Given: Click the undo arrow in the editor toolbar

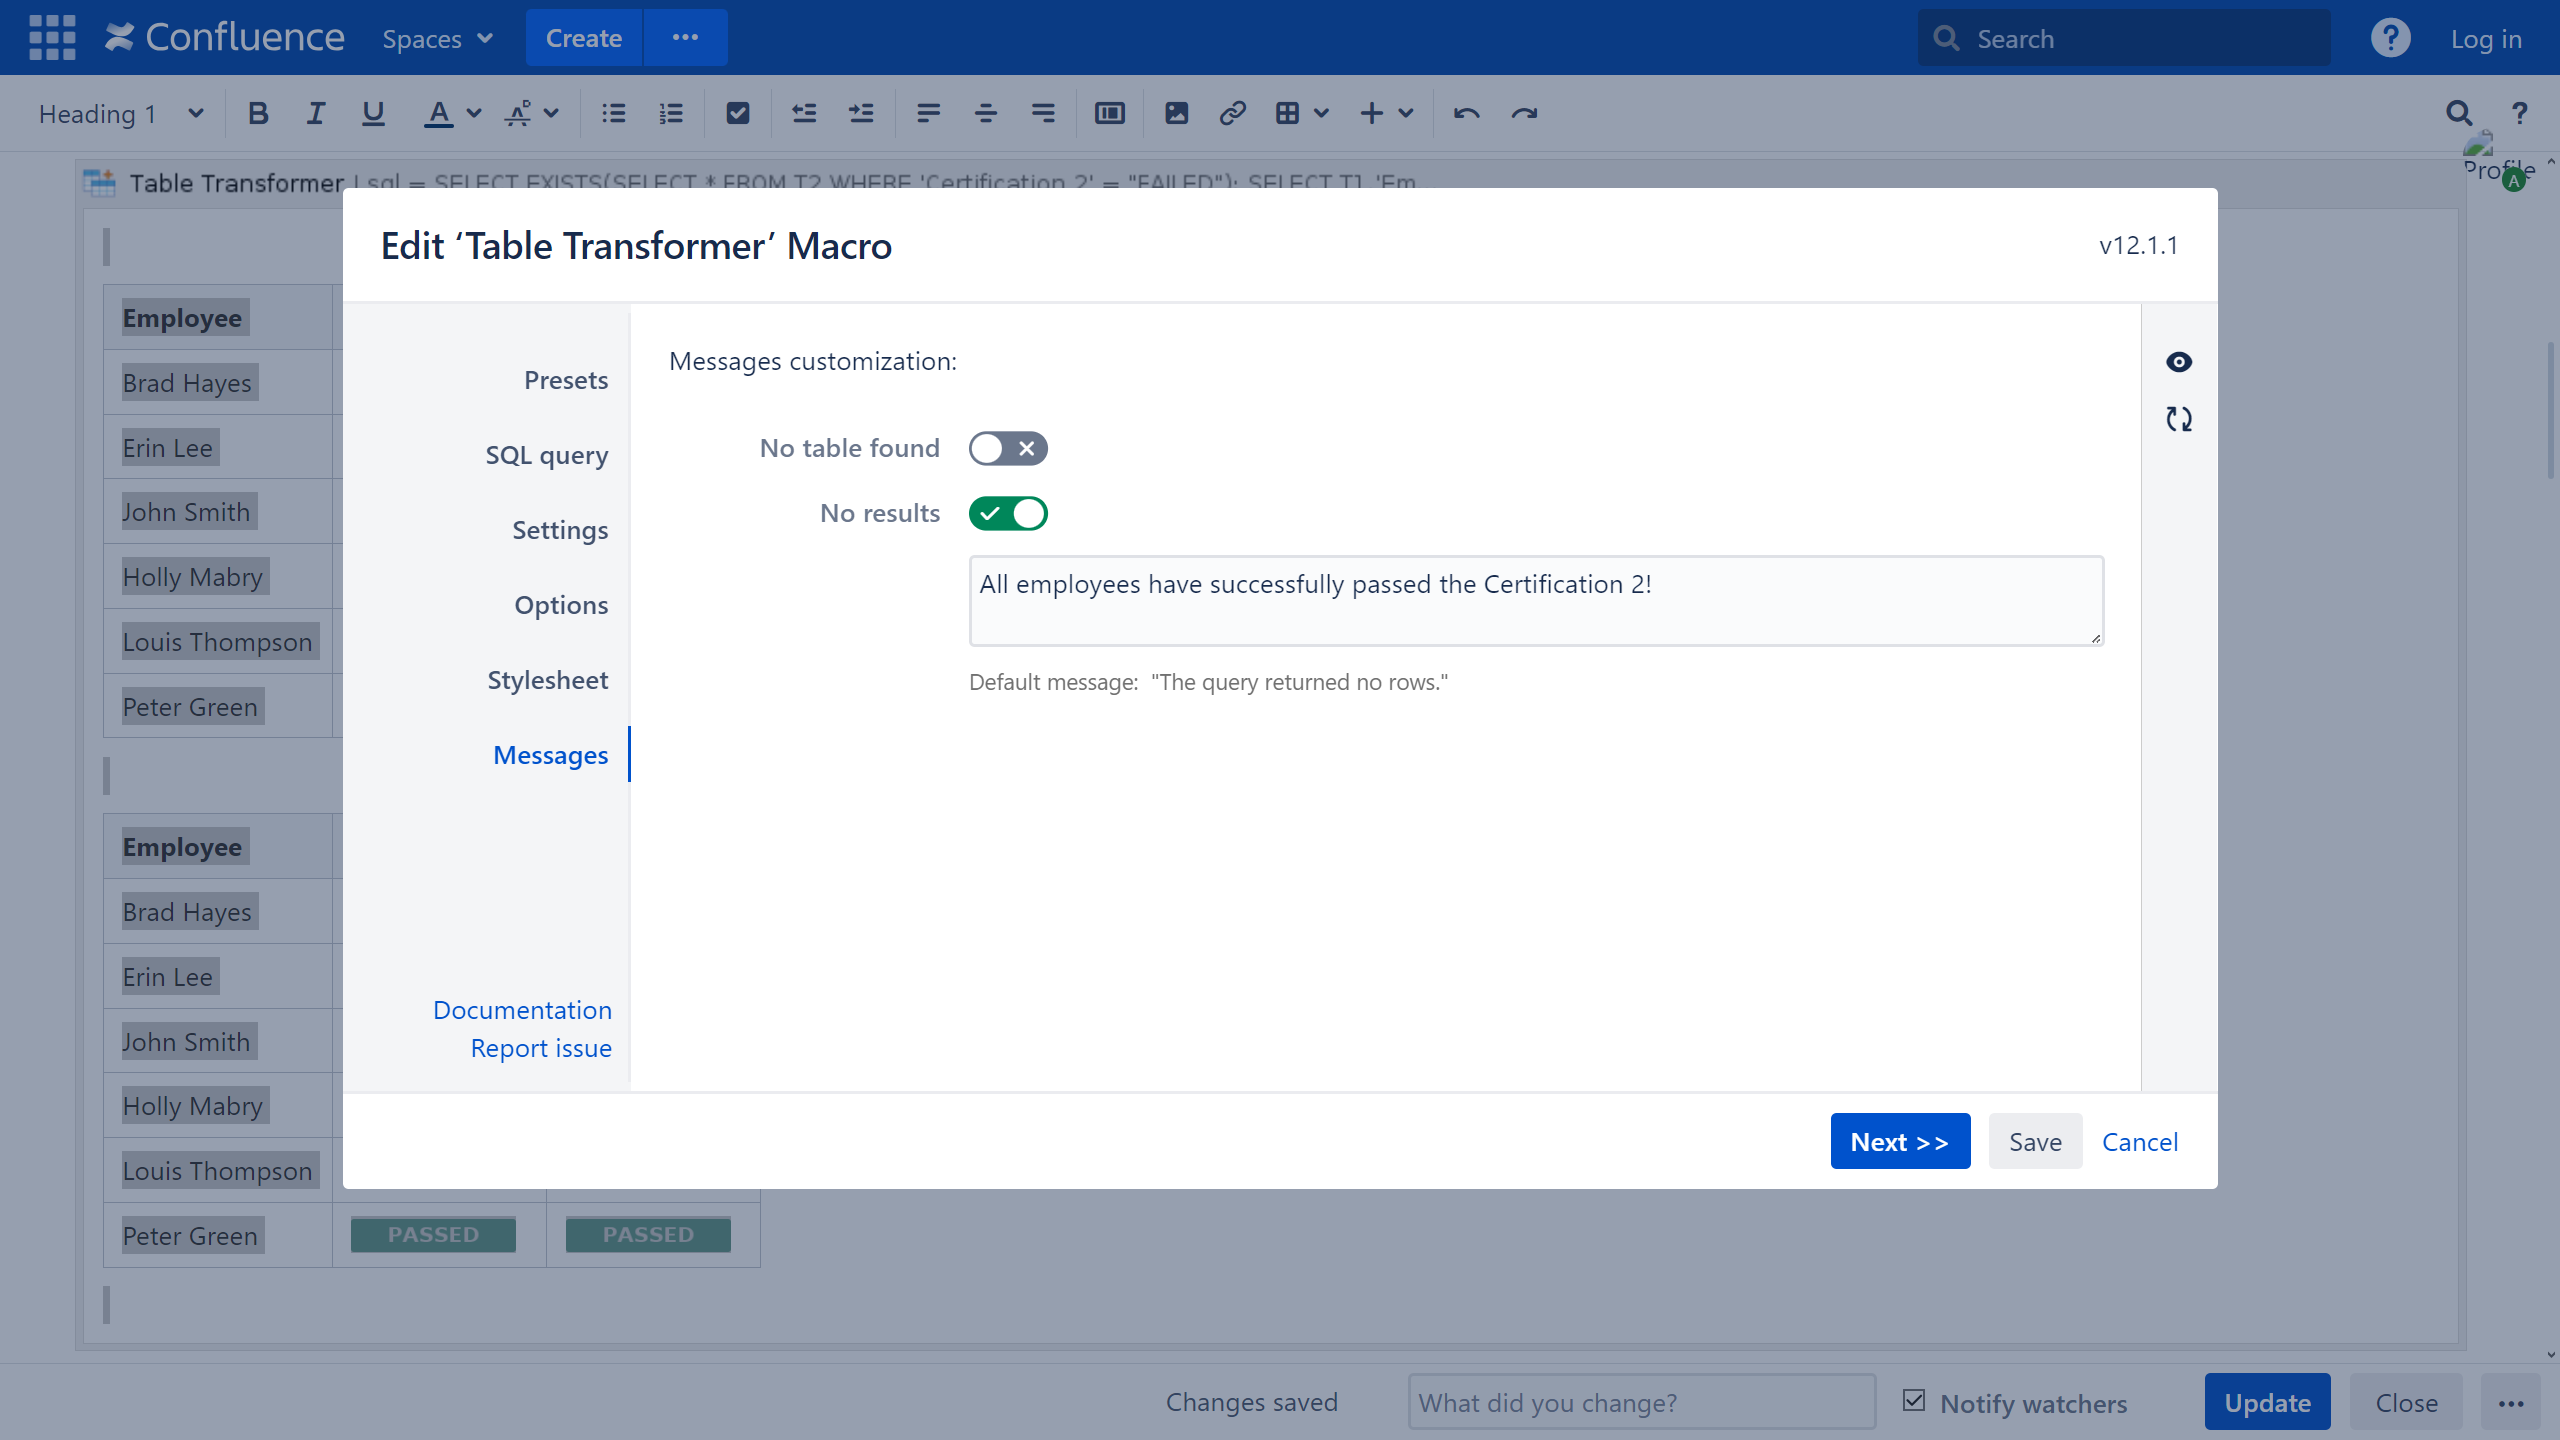Looking at the screenshot, I should click(x=1466, y=114).
